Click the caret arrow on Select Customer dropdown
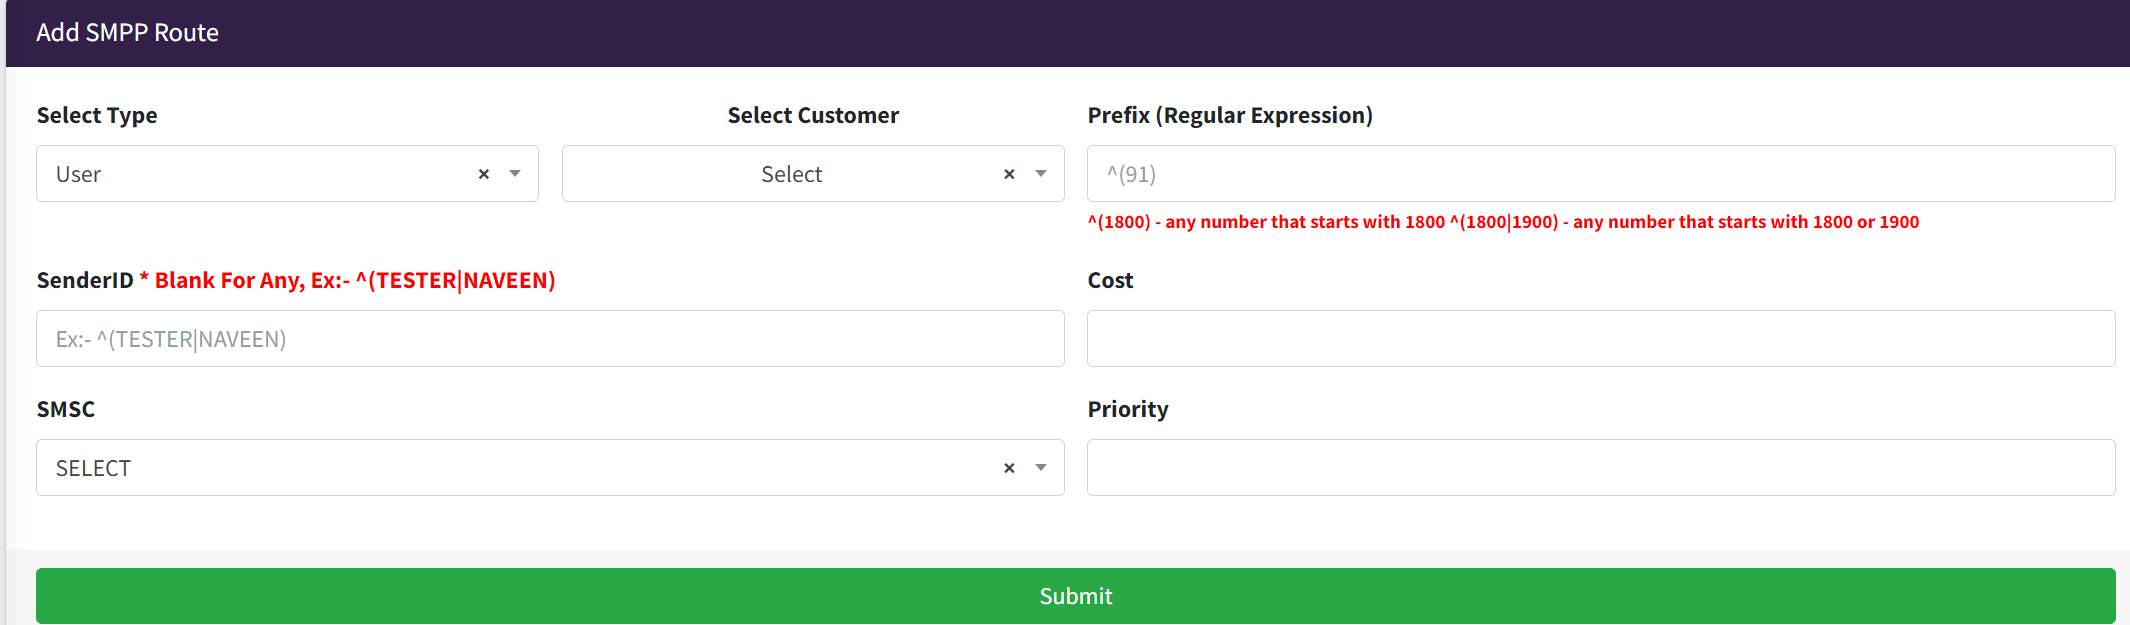The height and width of the screenshot is (625, 2130). pyautogui.click(x=1041, y=174)
